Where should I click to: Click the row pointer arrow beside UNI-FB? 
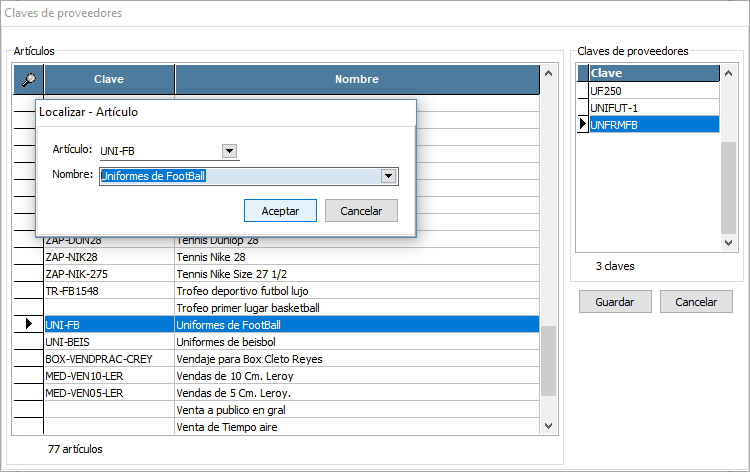click(28, 325)
